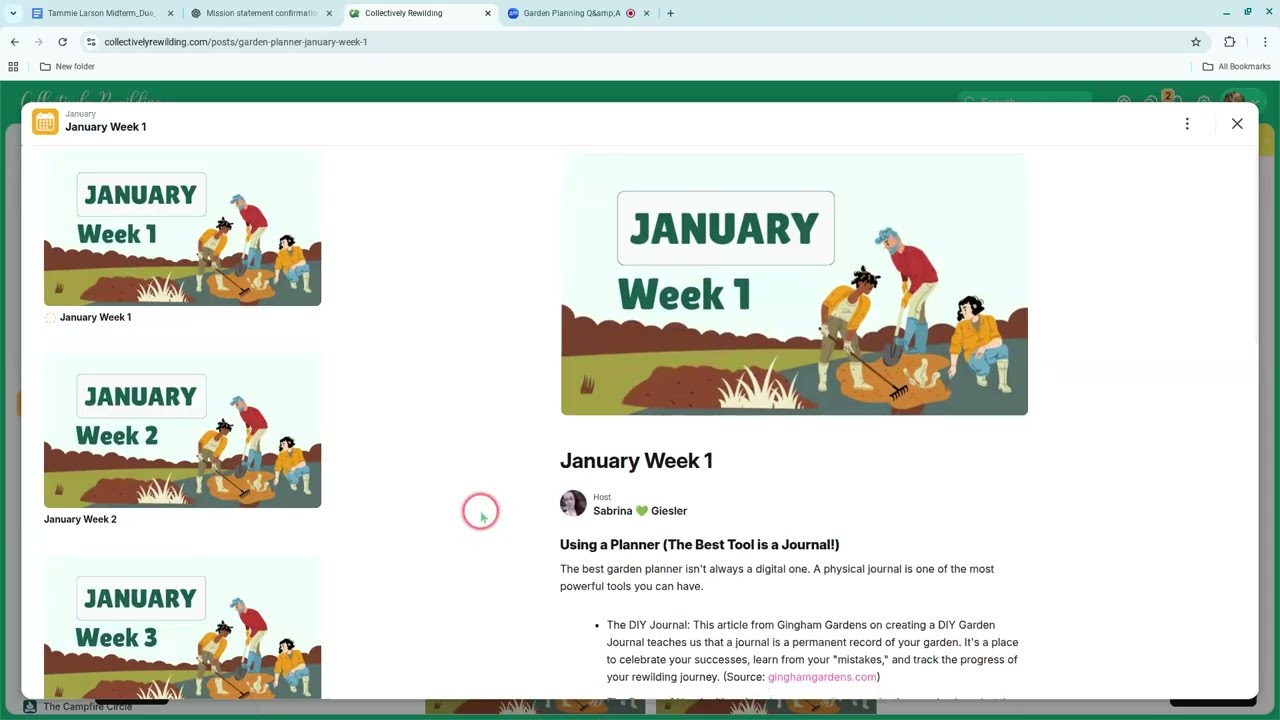
Task: Open Sabrina Giesler's profile name link
Action: tap(640, 511)
